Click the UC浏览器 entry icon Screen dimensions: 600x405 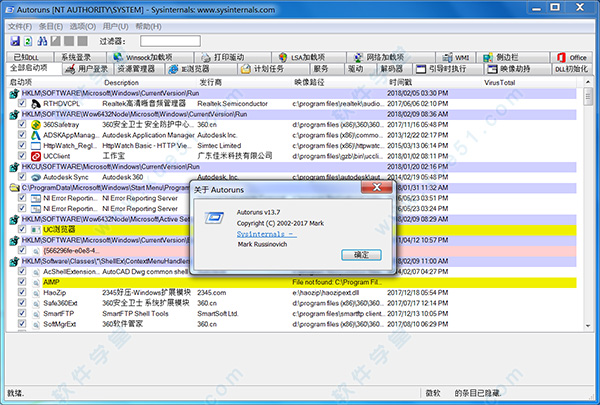36,230
